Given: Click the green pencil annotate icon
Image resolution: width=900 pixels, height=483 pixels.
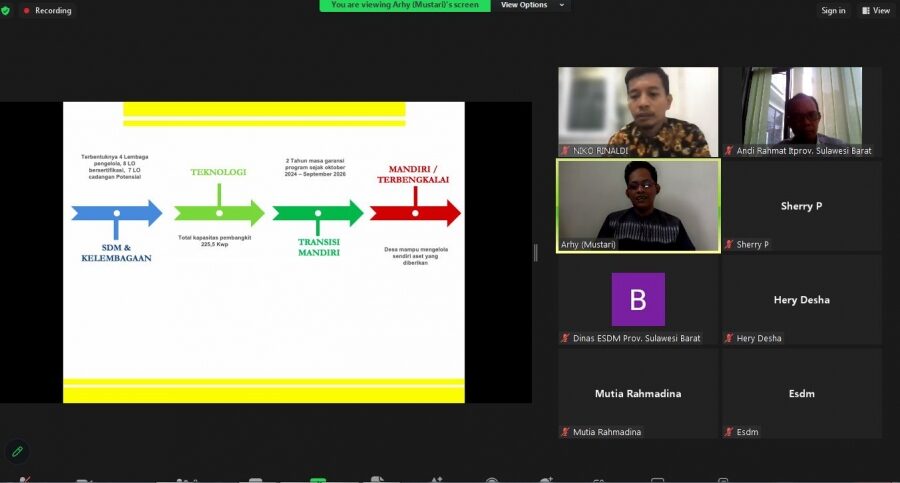Looking at the screenshot, I should (17, 451).
